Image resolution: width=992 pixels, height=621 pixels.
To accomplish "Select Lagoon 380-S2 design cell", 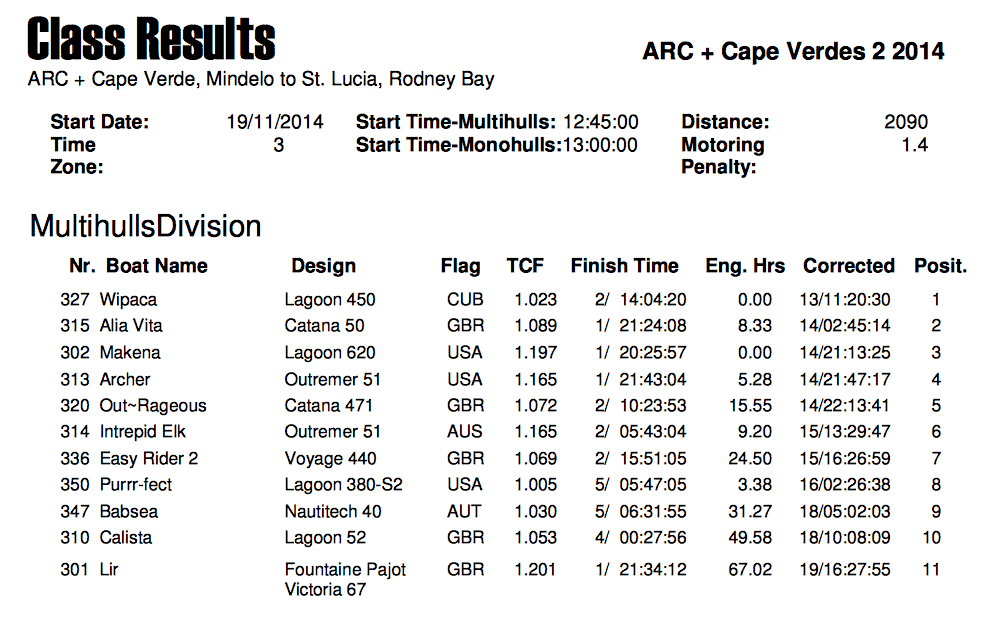I will [343, 485].
